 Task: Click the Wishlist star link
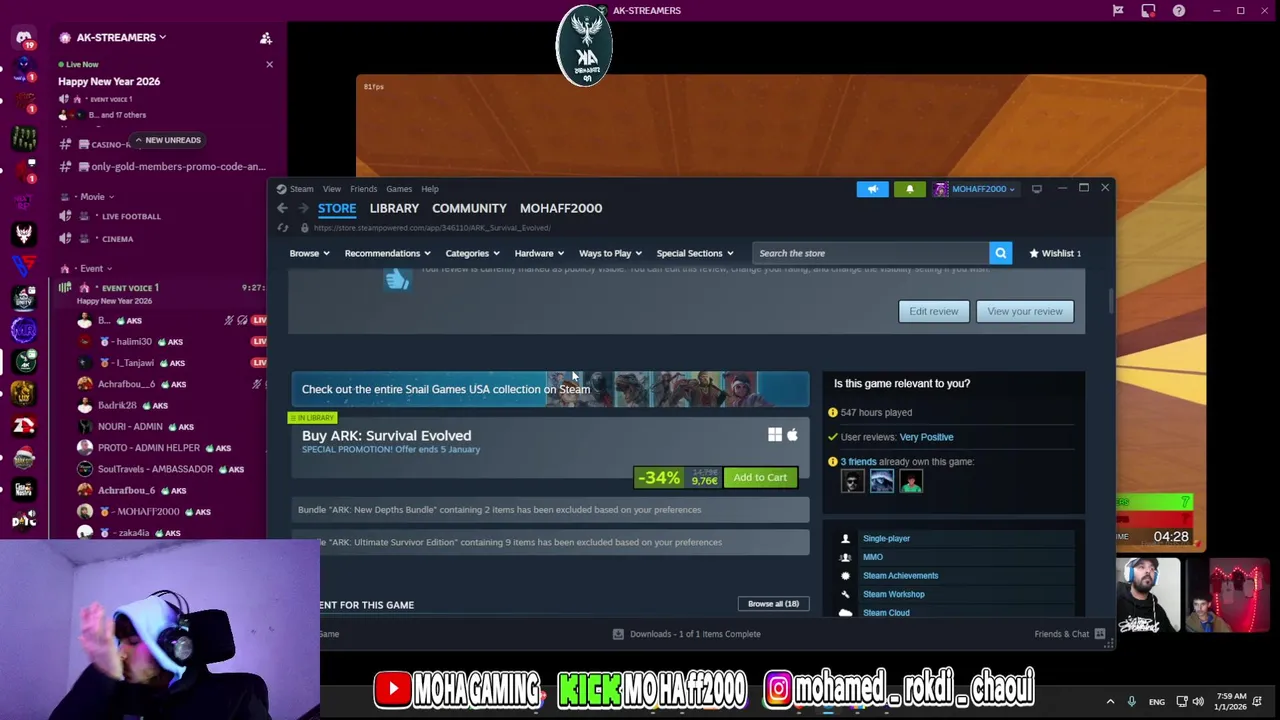(1055, 253)
